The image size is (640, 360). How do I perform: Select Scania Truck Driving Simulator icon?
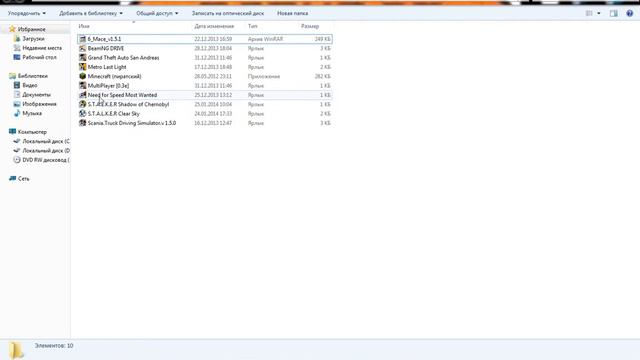pyautogui.click(x=82, y=123)
